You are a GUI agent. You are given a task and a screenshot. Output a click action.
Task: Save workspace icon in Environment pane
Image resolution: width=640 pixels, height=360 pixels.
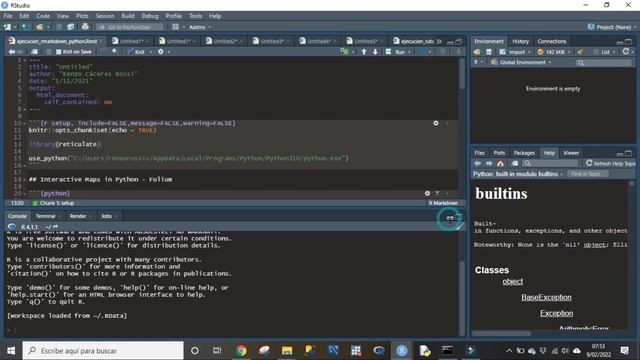tap(489, 52)
